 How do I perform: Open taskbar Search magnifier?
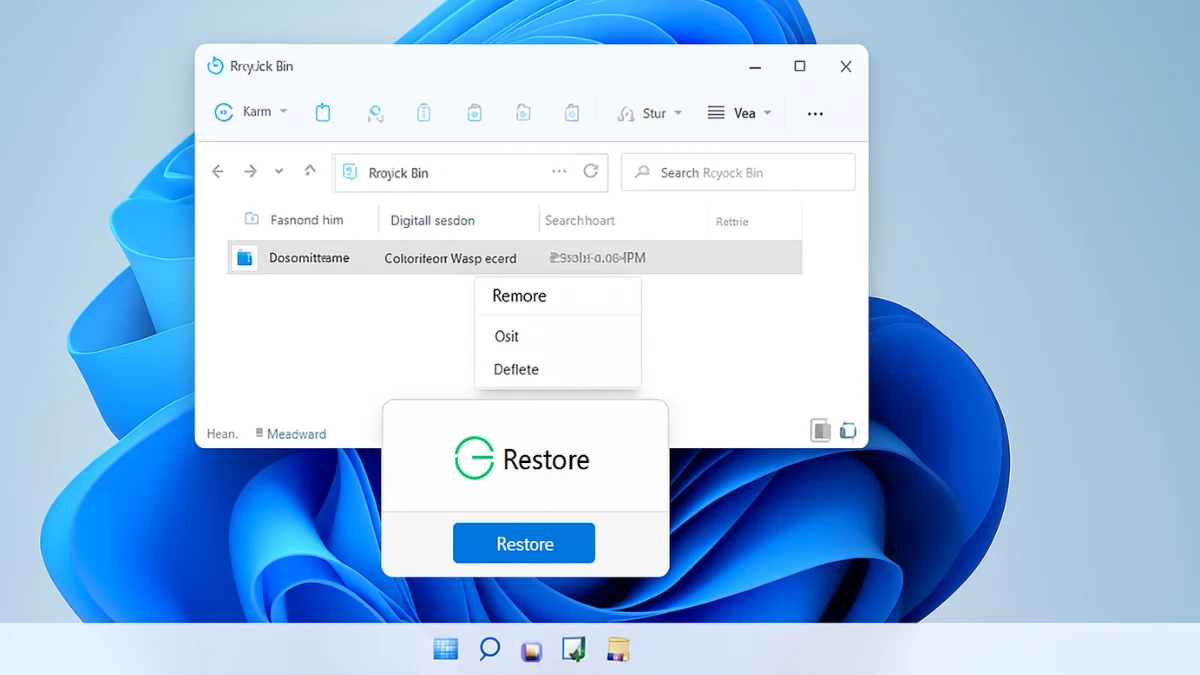(489, 649)
